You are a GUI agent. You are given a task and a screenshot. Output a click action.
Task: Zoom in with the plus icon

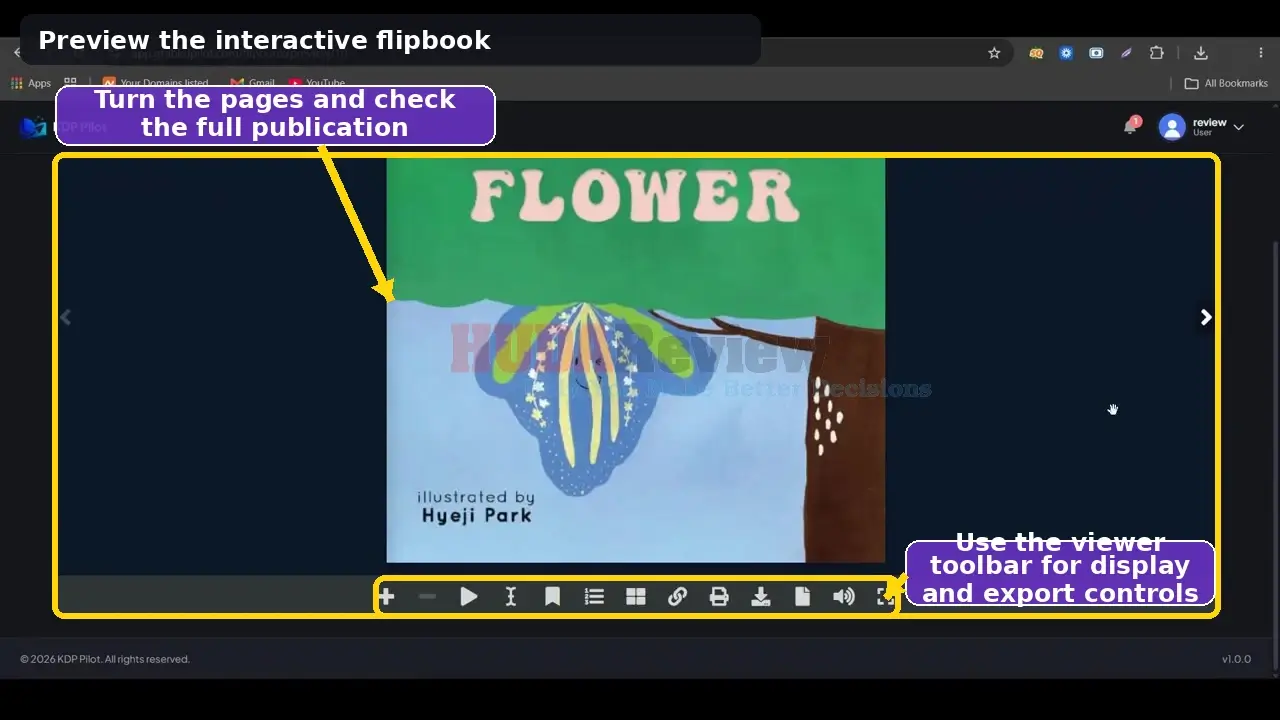tap(386, 597)
